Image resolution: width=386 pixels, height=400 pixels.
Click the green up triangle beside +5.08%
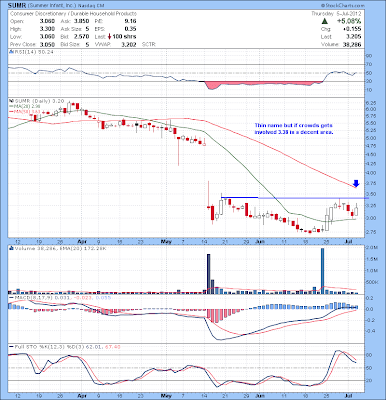[x=324, y=21]
